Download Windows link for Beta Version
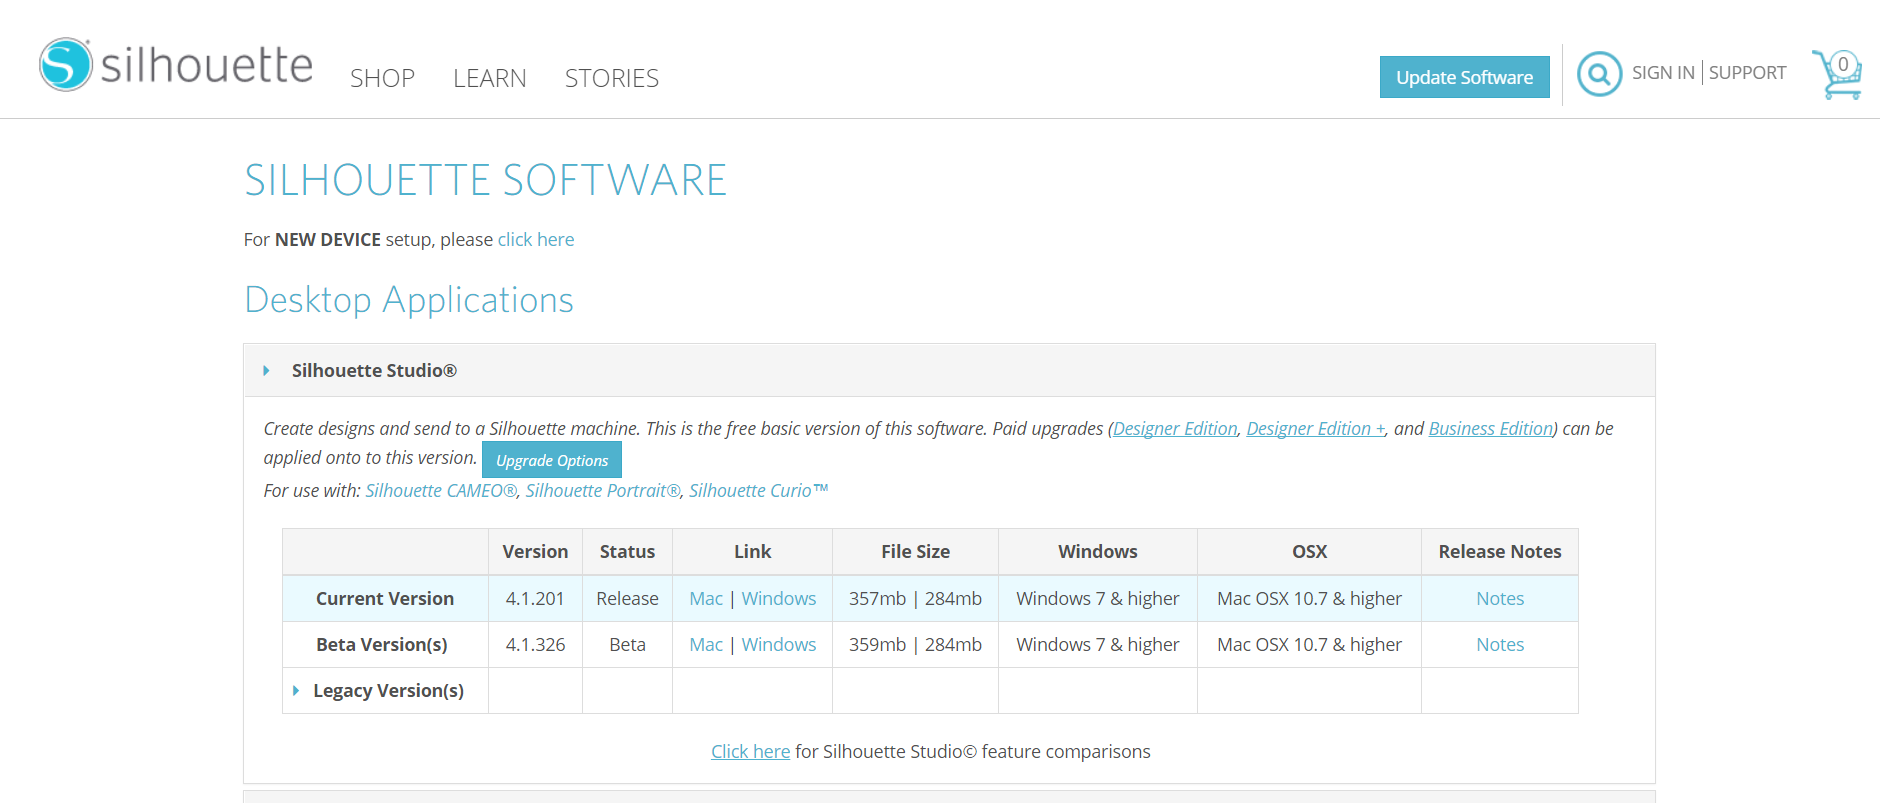 (779, 645)
